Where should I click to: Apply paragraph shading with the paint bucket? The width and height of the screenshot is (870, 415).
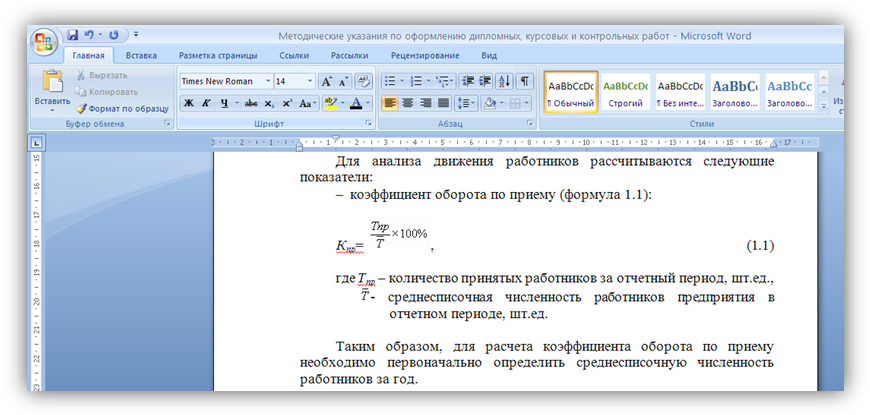tap(489, 103)
